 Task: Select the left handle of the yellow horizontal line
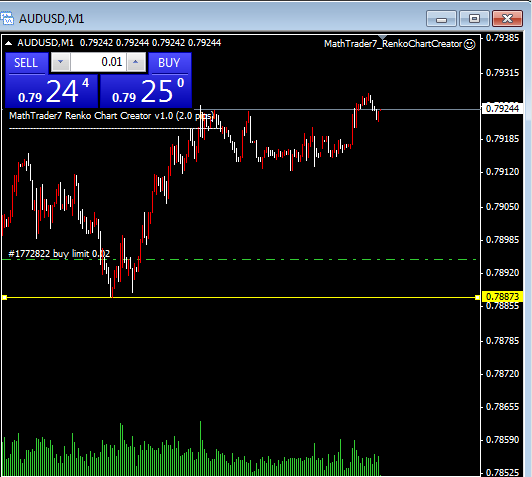coord(4,298)
